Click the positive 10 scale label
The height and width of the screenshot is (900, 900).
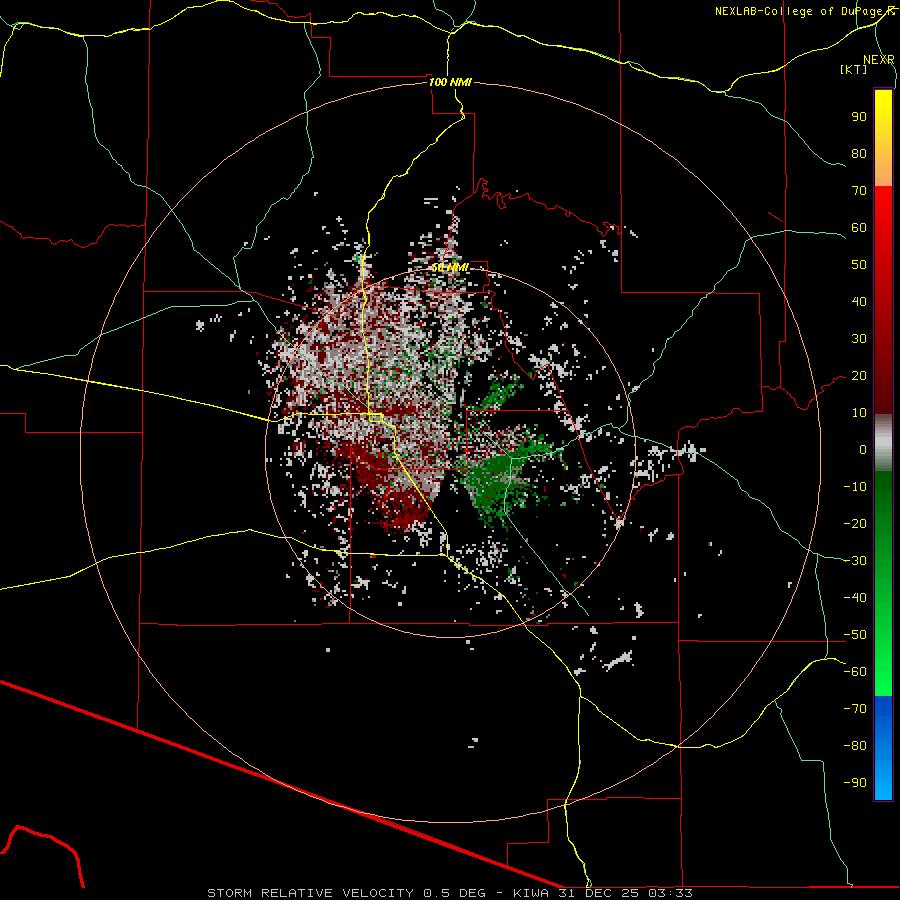coord(859,413)
